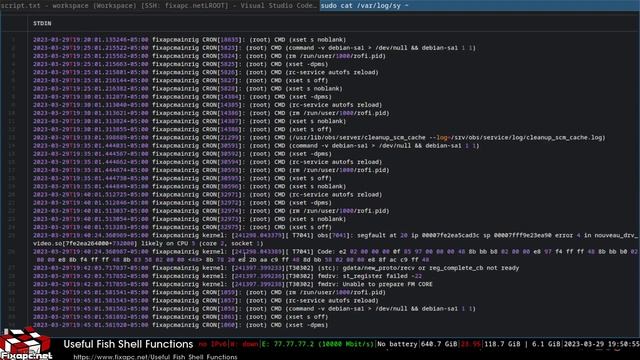Click the 19:35:01 debian-sa1 command line
Screen dimensions: 640x360
coord(256,146)
